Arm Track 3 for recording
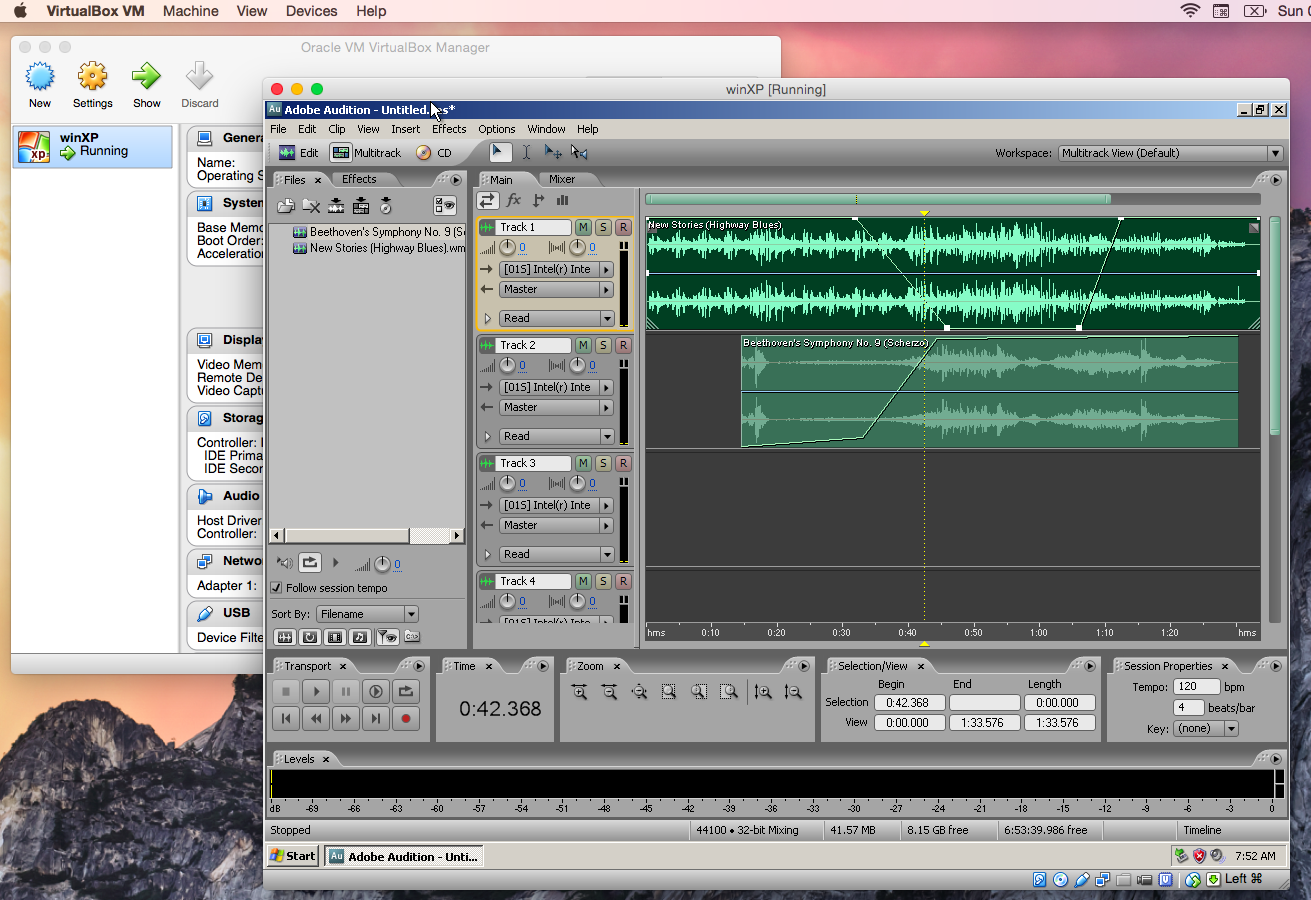This screenshot has height=900, width=1311. (623, 464)
